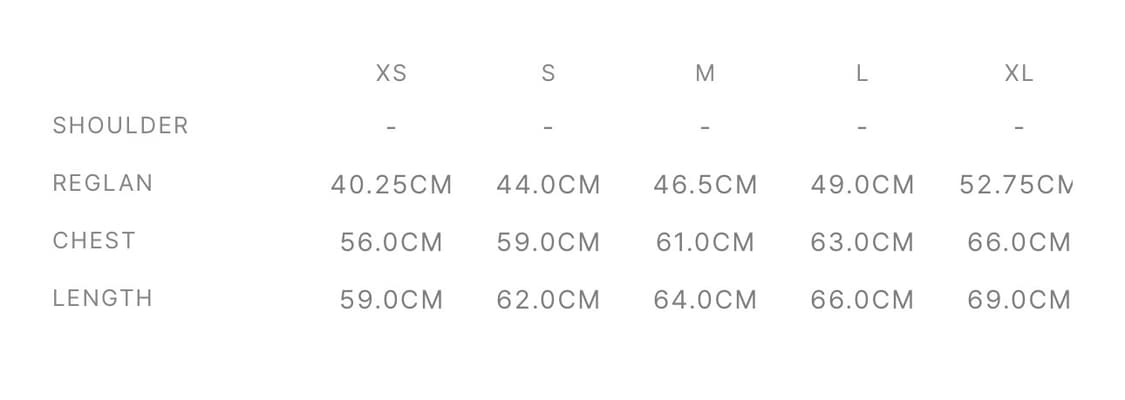Select the REGLAN row label
This screenshot has width=1125, height=400.
[x=103, y=184]
